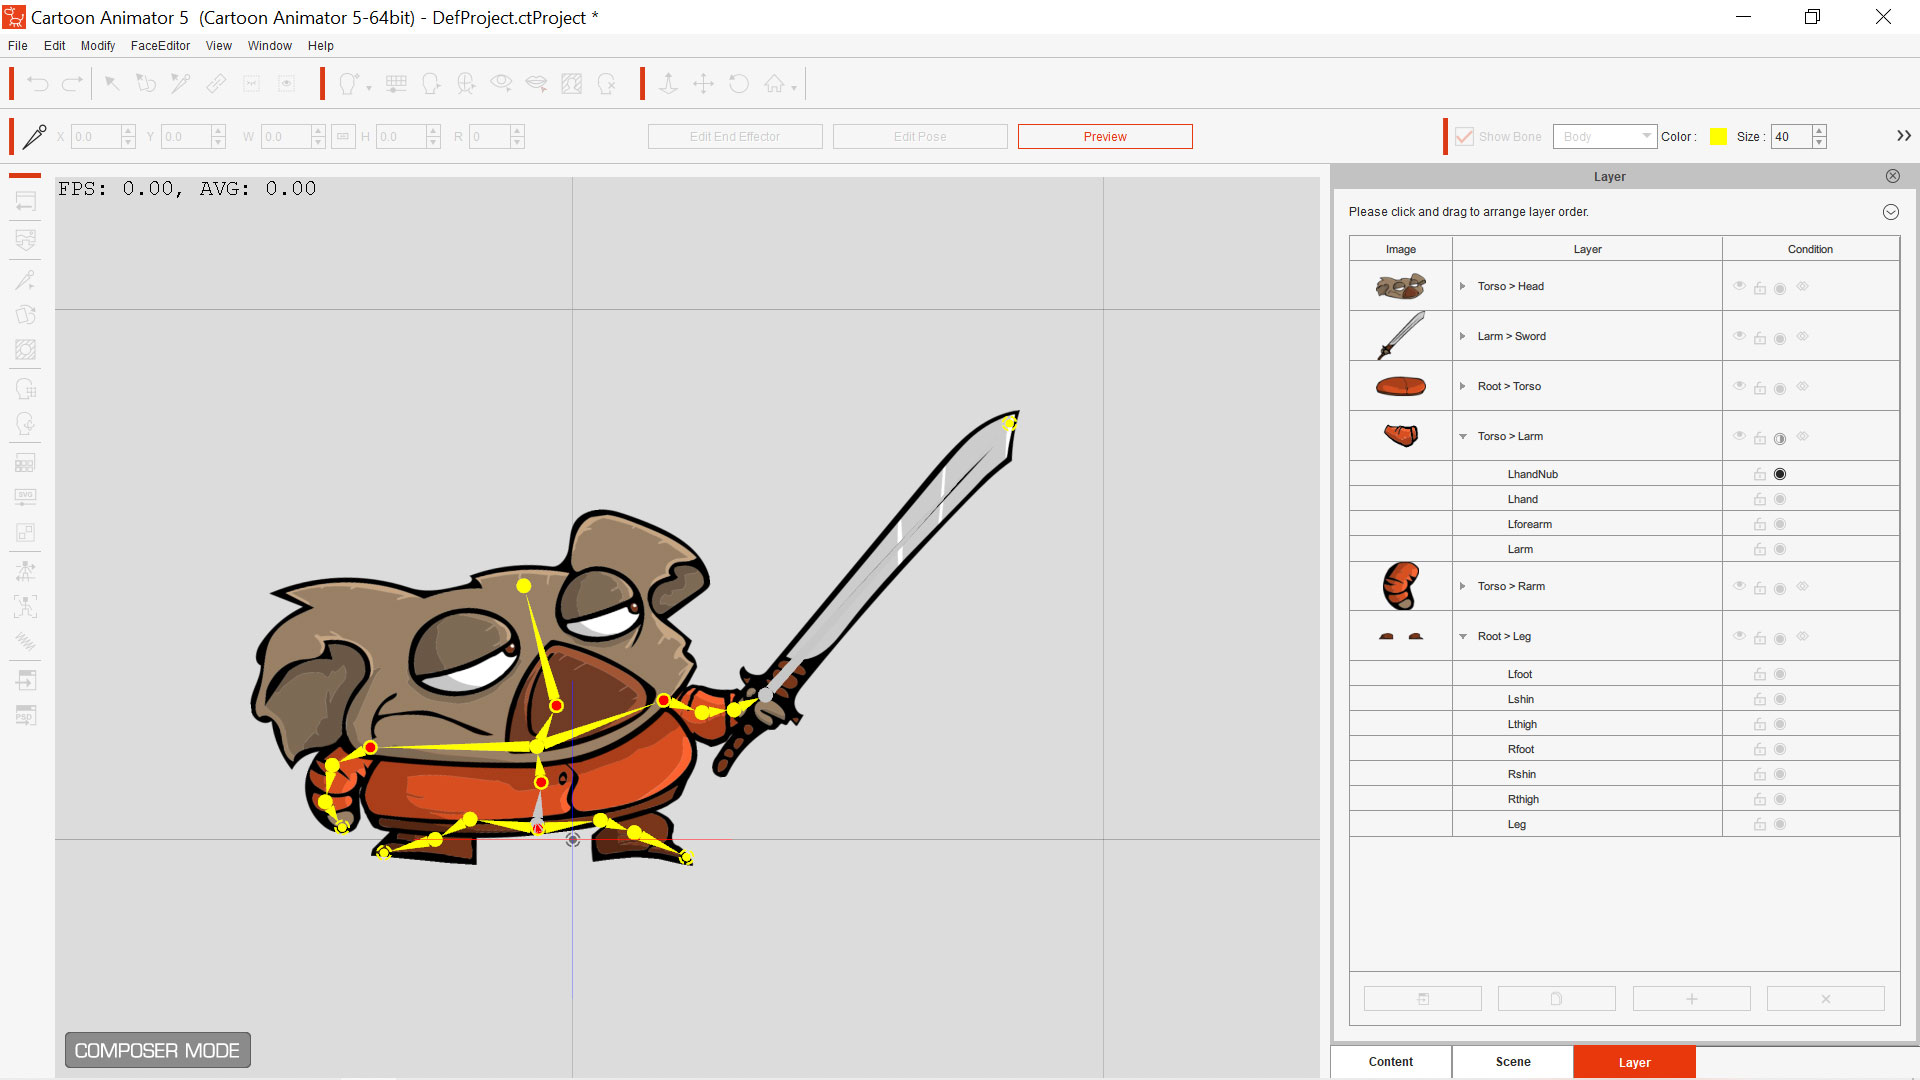Toggle lock for the LhandNub layer
Image resolution: width=1920 pixels, height=1080 pixels.
pyautogui.click(x=1760, y=474)
